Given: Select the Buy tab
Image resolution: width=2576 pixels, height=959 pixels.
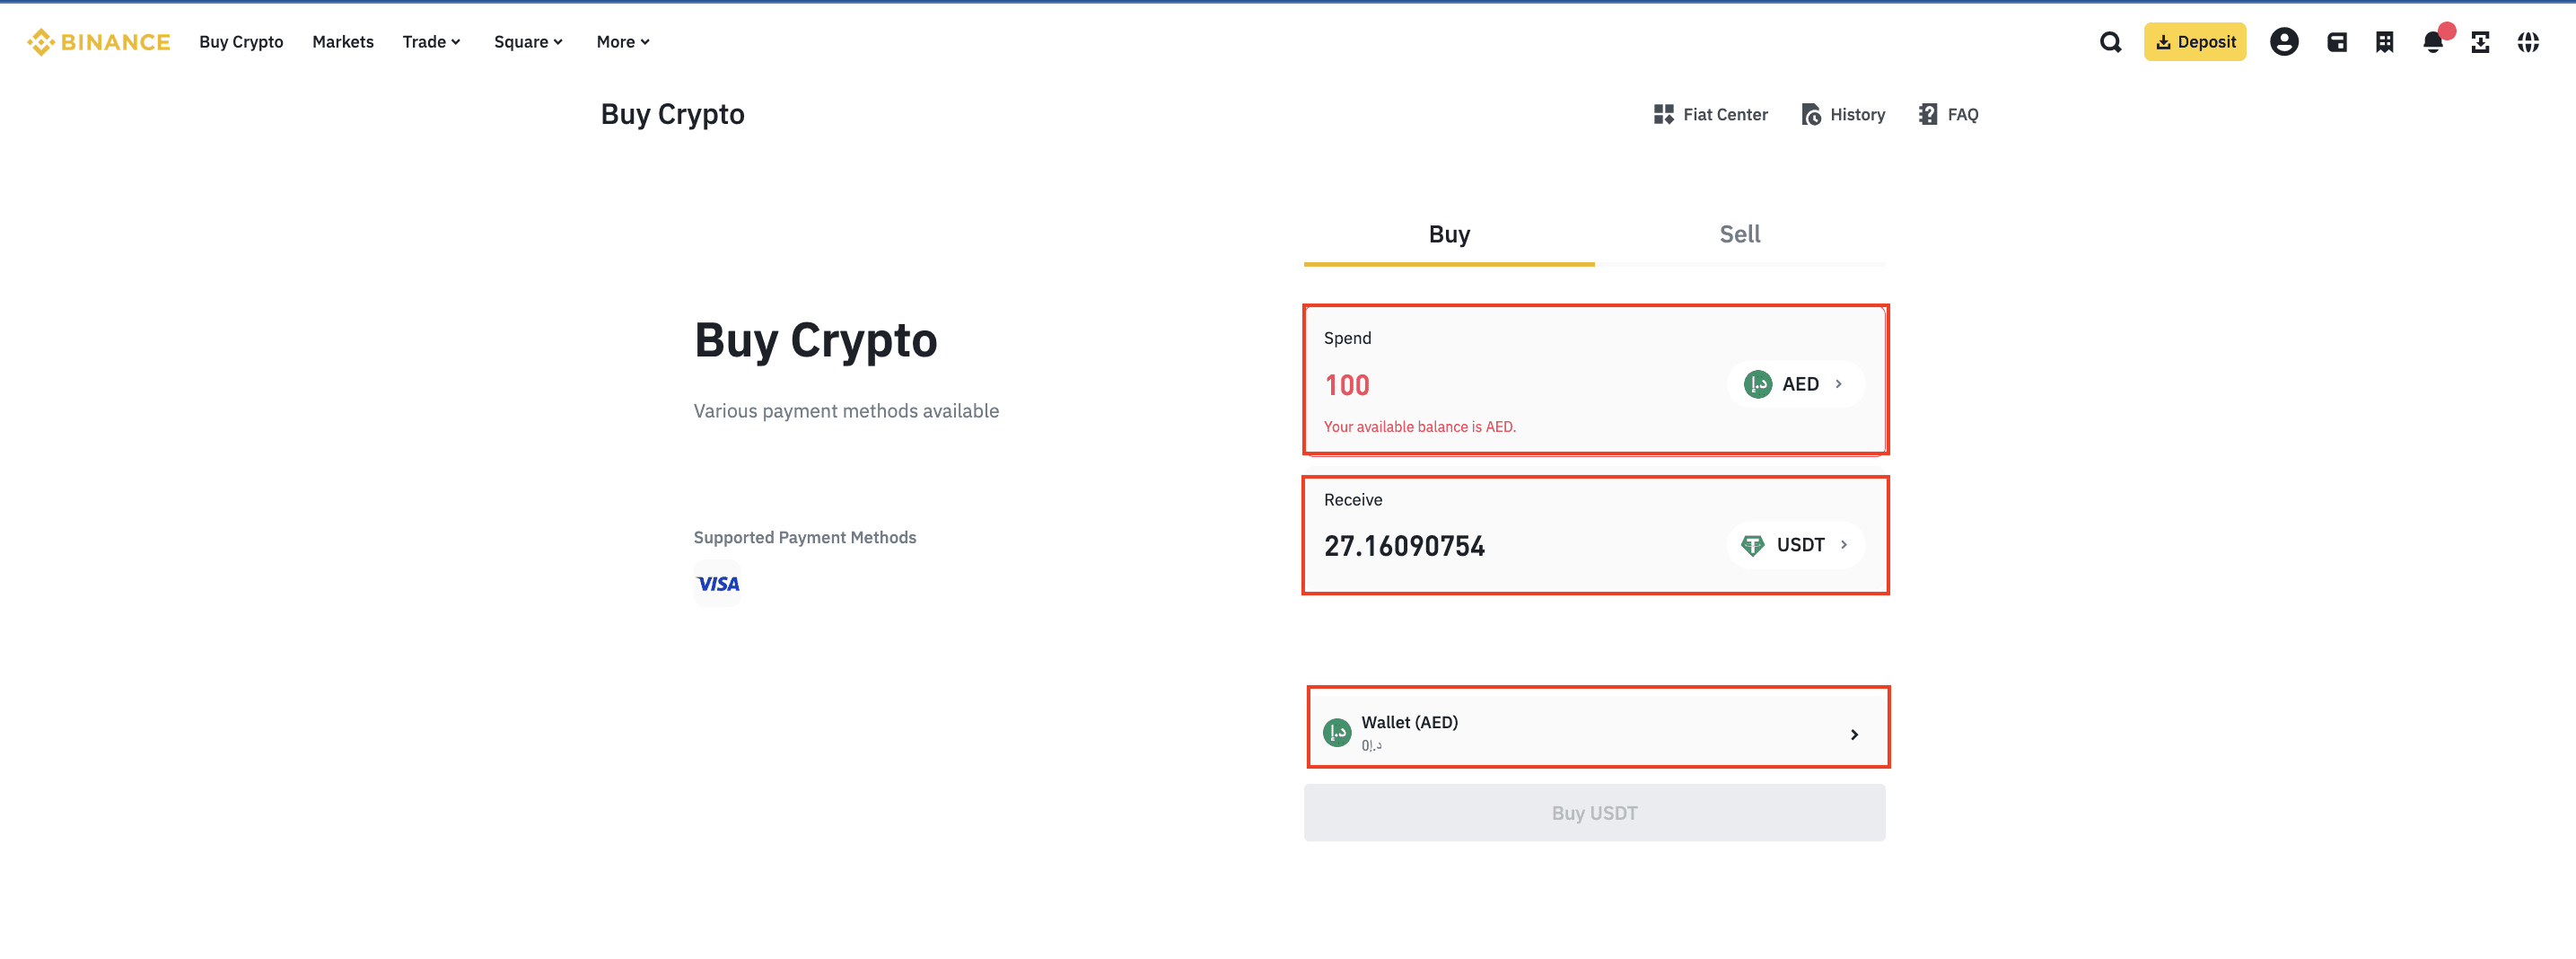Looking at the screenshot, I should (x=1448, y=234).
